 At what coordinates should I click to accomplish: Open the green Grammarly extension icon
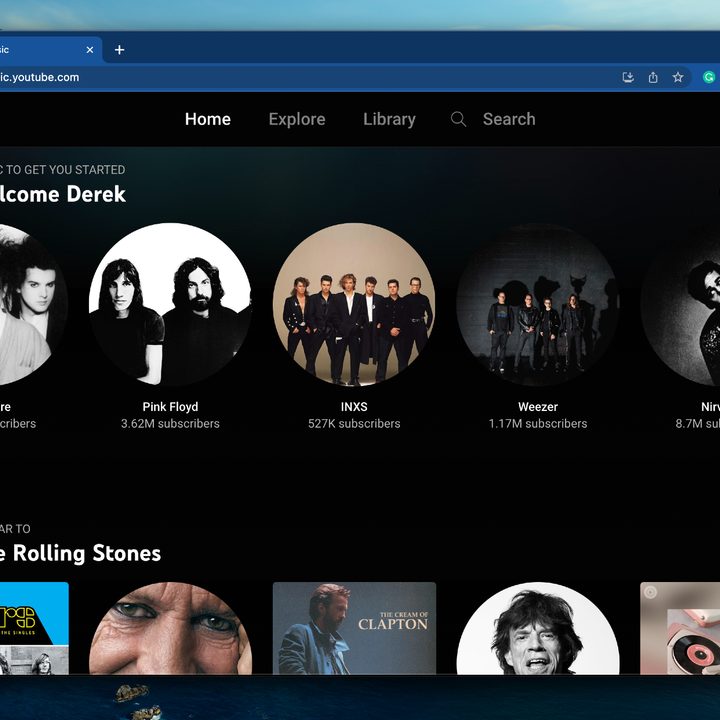pos(709,77)
